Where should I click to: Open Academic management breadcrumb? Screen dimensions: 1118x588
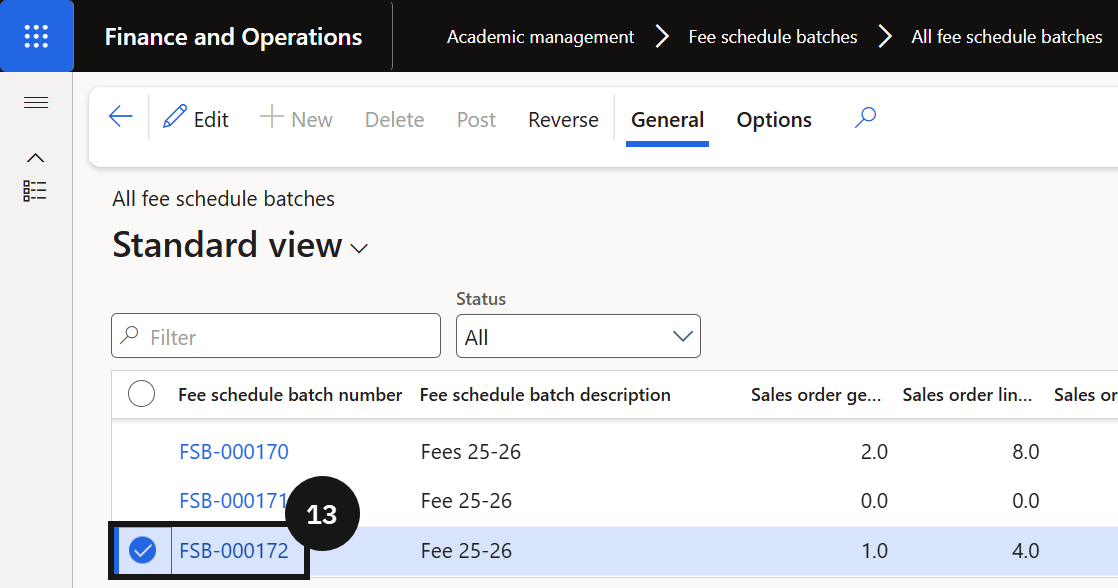tap(540, 37)
